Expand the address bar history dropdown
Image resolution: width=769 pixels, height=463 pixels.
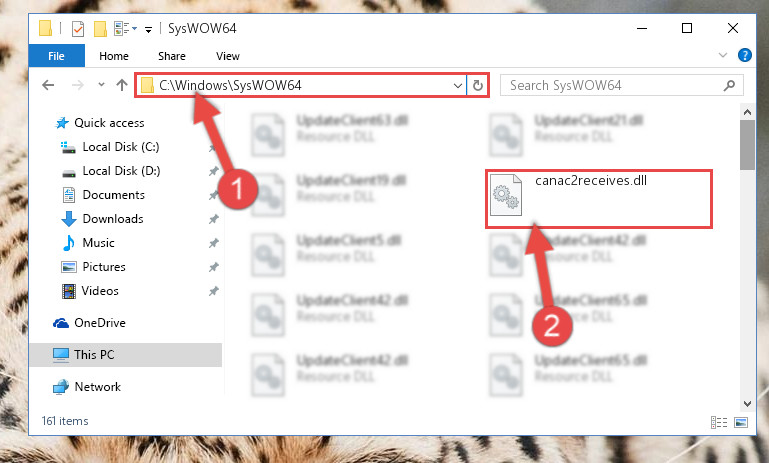click(458, 86)
